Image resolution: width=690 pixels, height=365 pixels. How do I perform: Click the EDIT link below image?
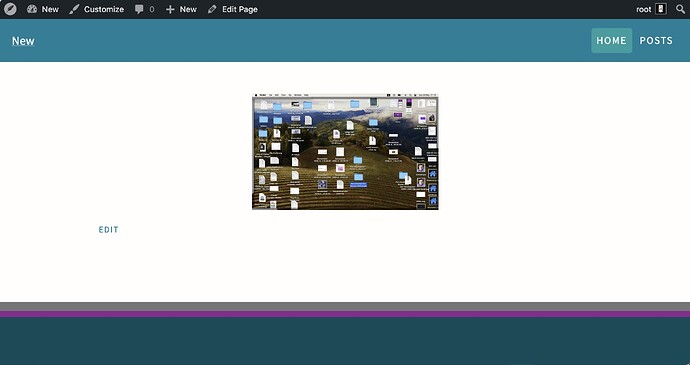pos(109,230)
